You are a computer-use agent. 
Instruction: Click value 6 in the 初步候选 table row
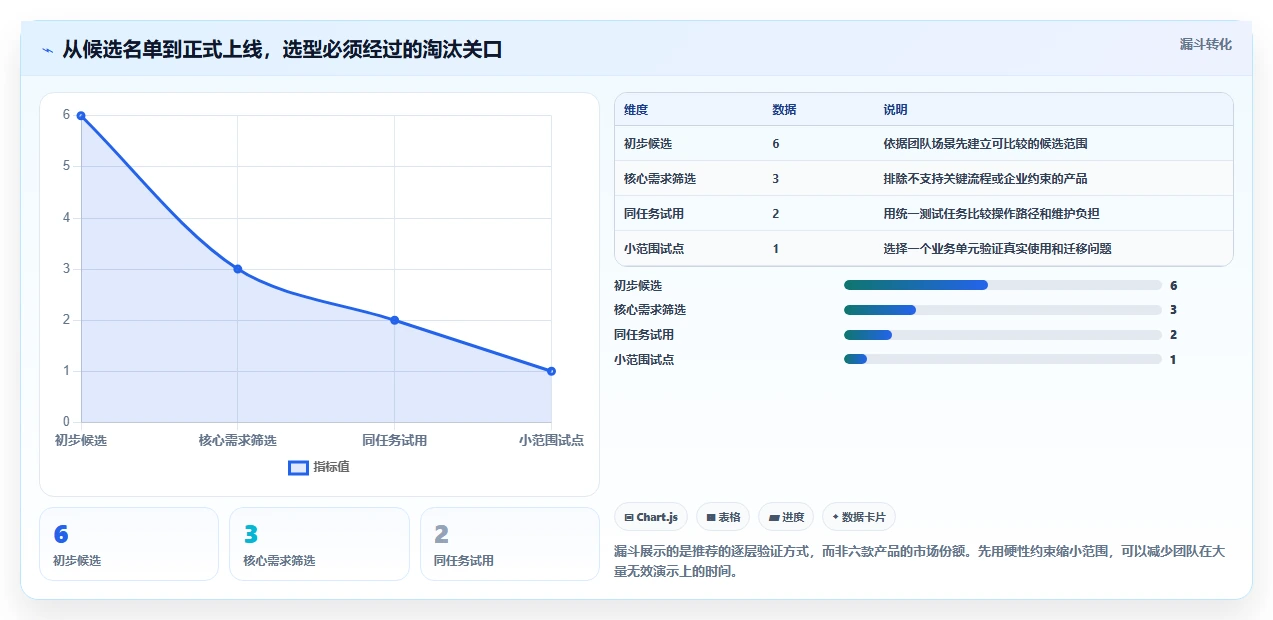click(776, 144)
